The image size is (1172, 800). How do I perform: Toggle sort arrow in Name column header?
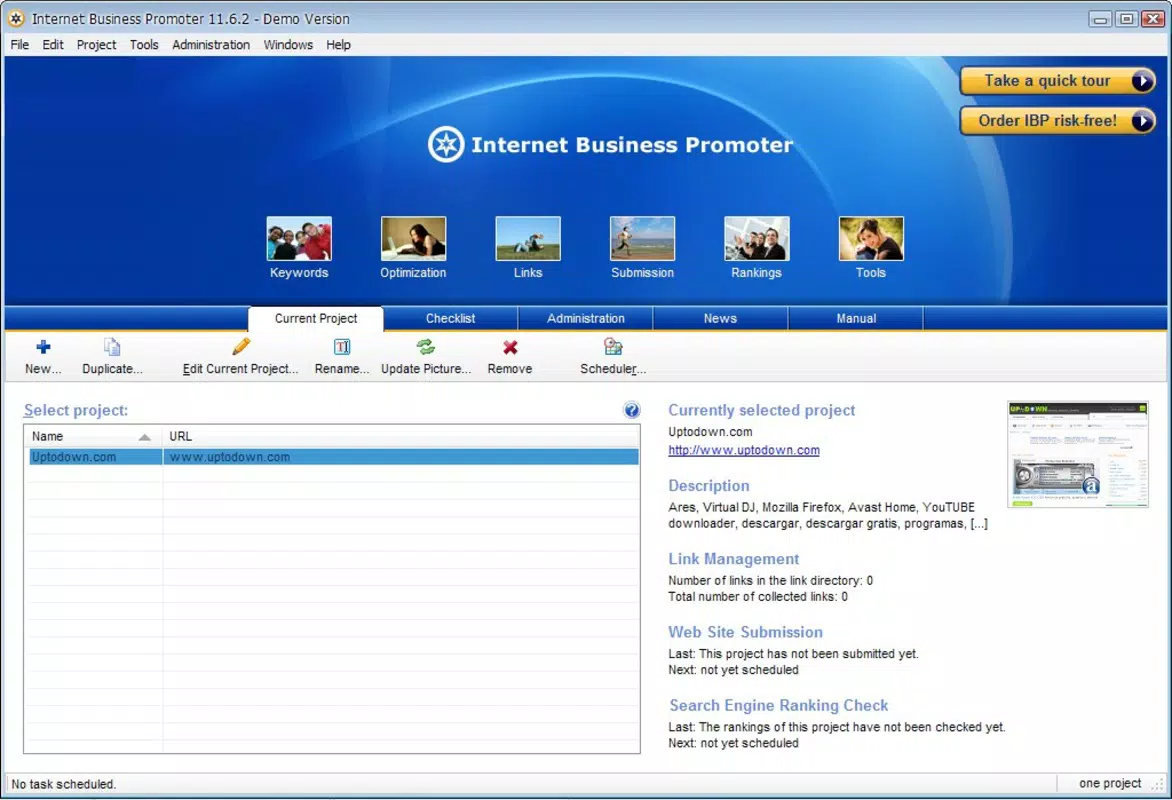pos(144,437)
